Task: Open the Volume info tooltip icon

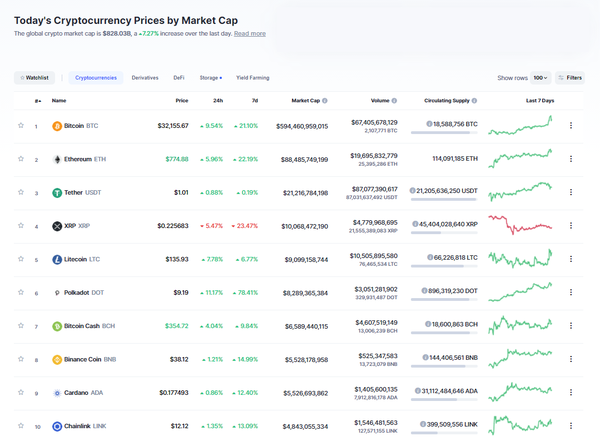Action: (394, 101)
